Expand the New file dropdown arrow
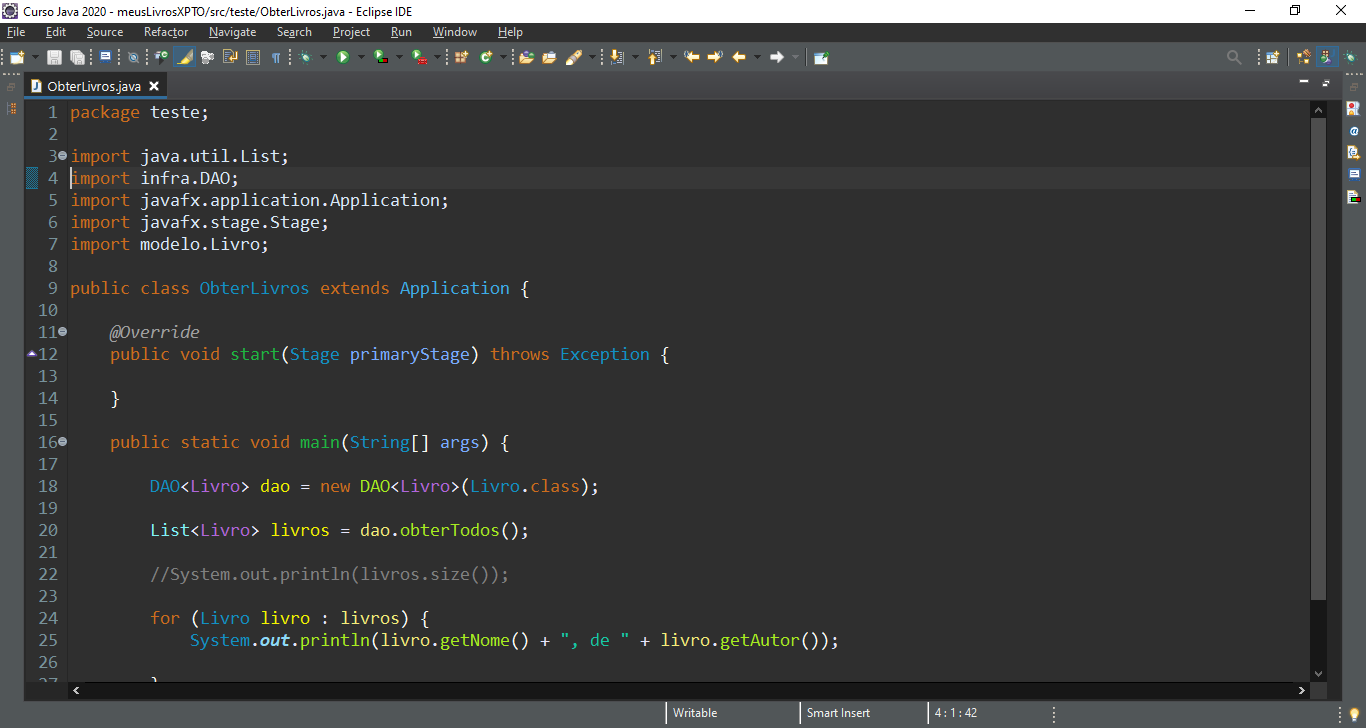 (35, 58)
